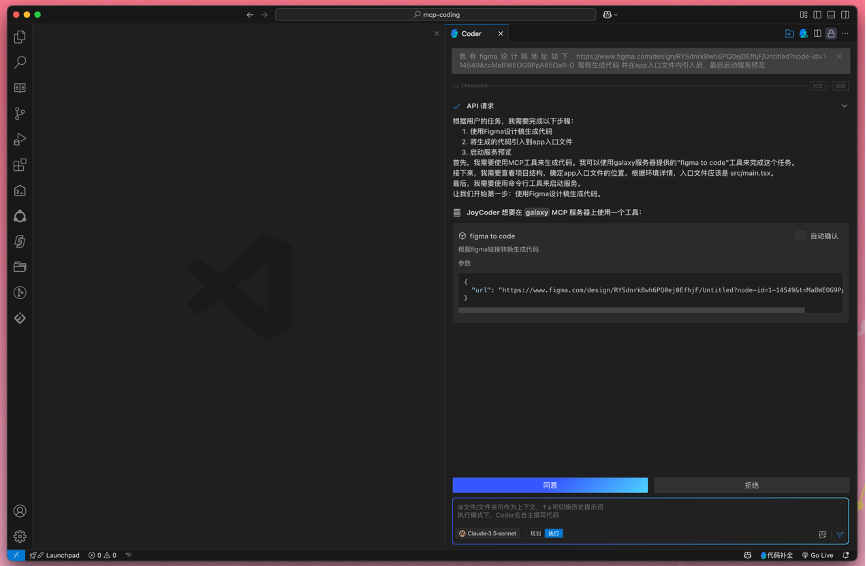Click the add image icon in input box
Viewport: 866px width, 566px height.
(822, 535)
